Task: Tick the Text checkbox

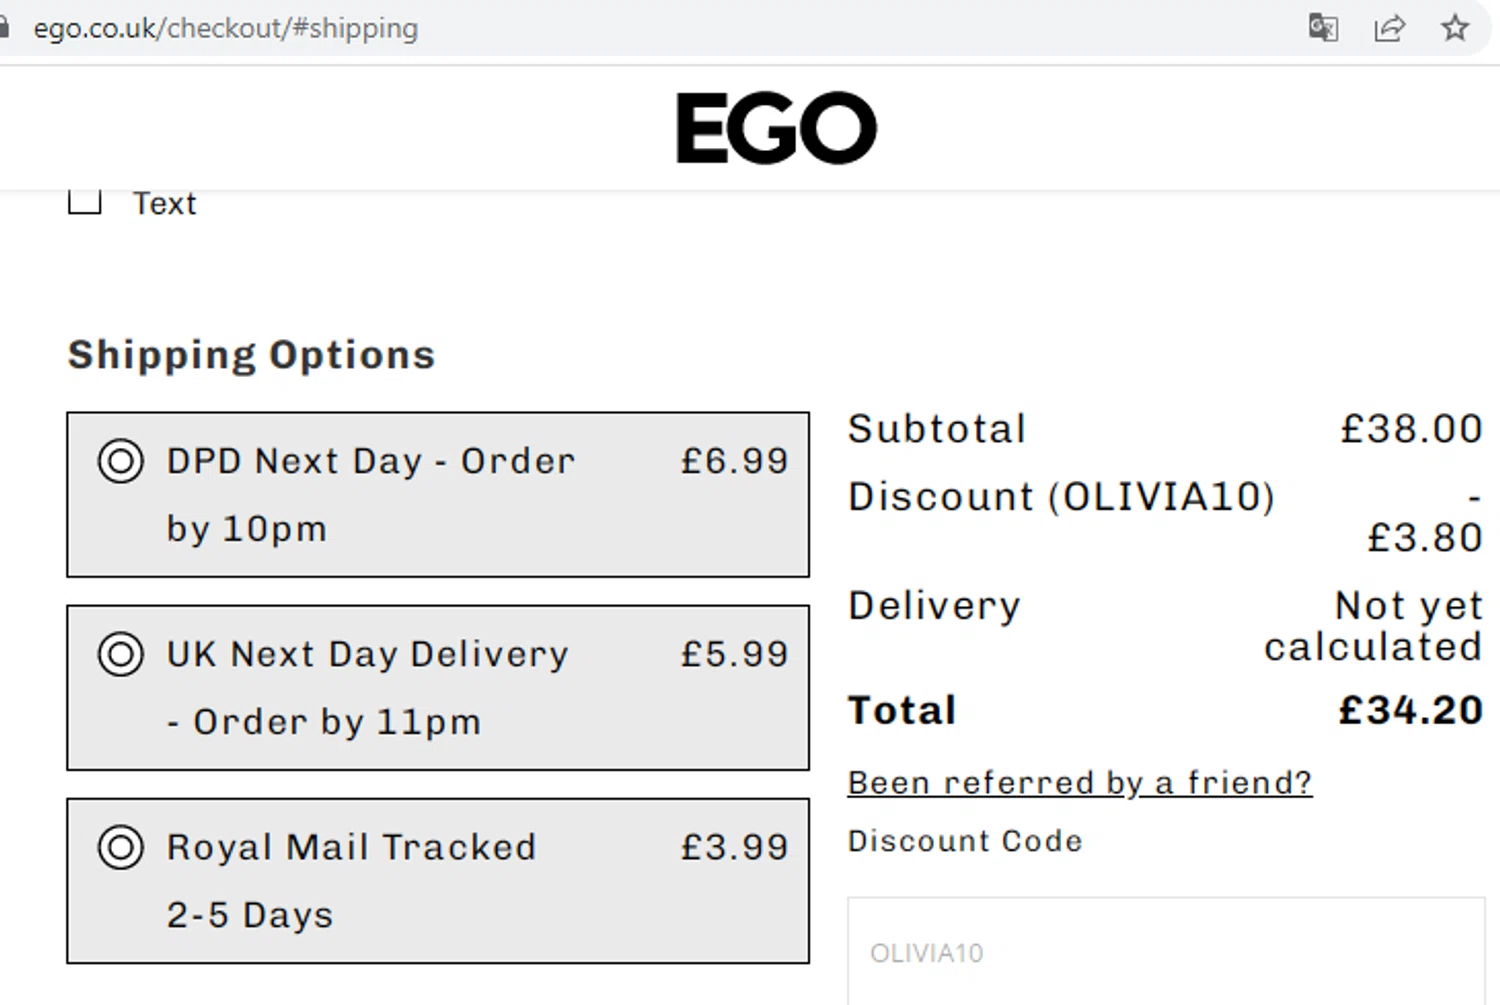Action: [x=85, y=201]
